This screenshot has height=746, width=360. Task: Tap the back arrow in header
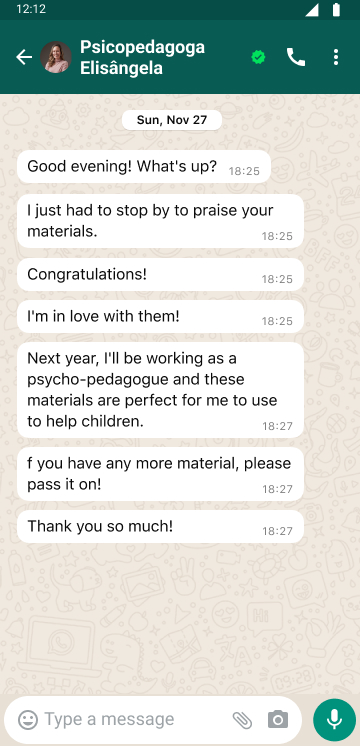(x=24, y=57)
